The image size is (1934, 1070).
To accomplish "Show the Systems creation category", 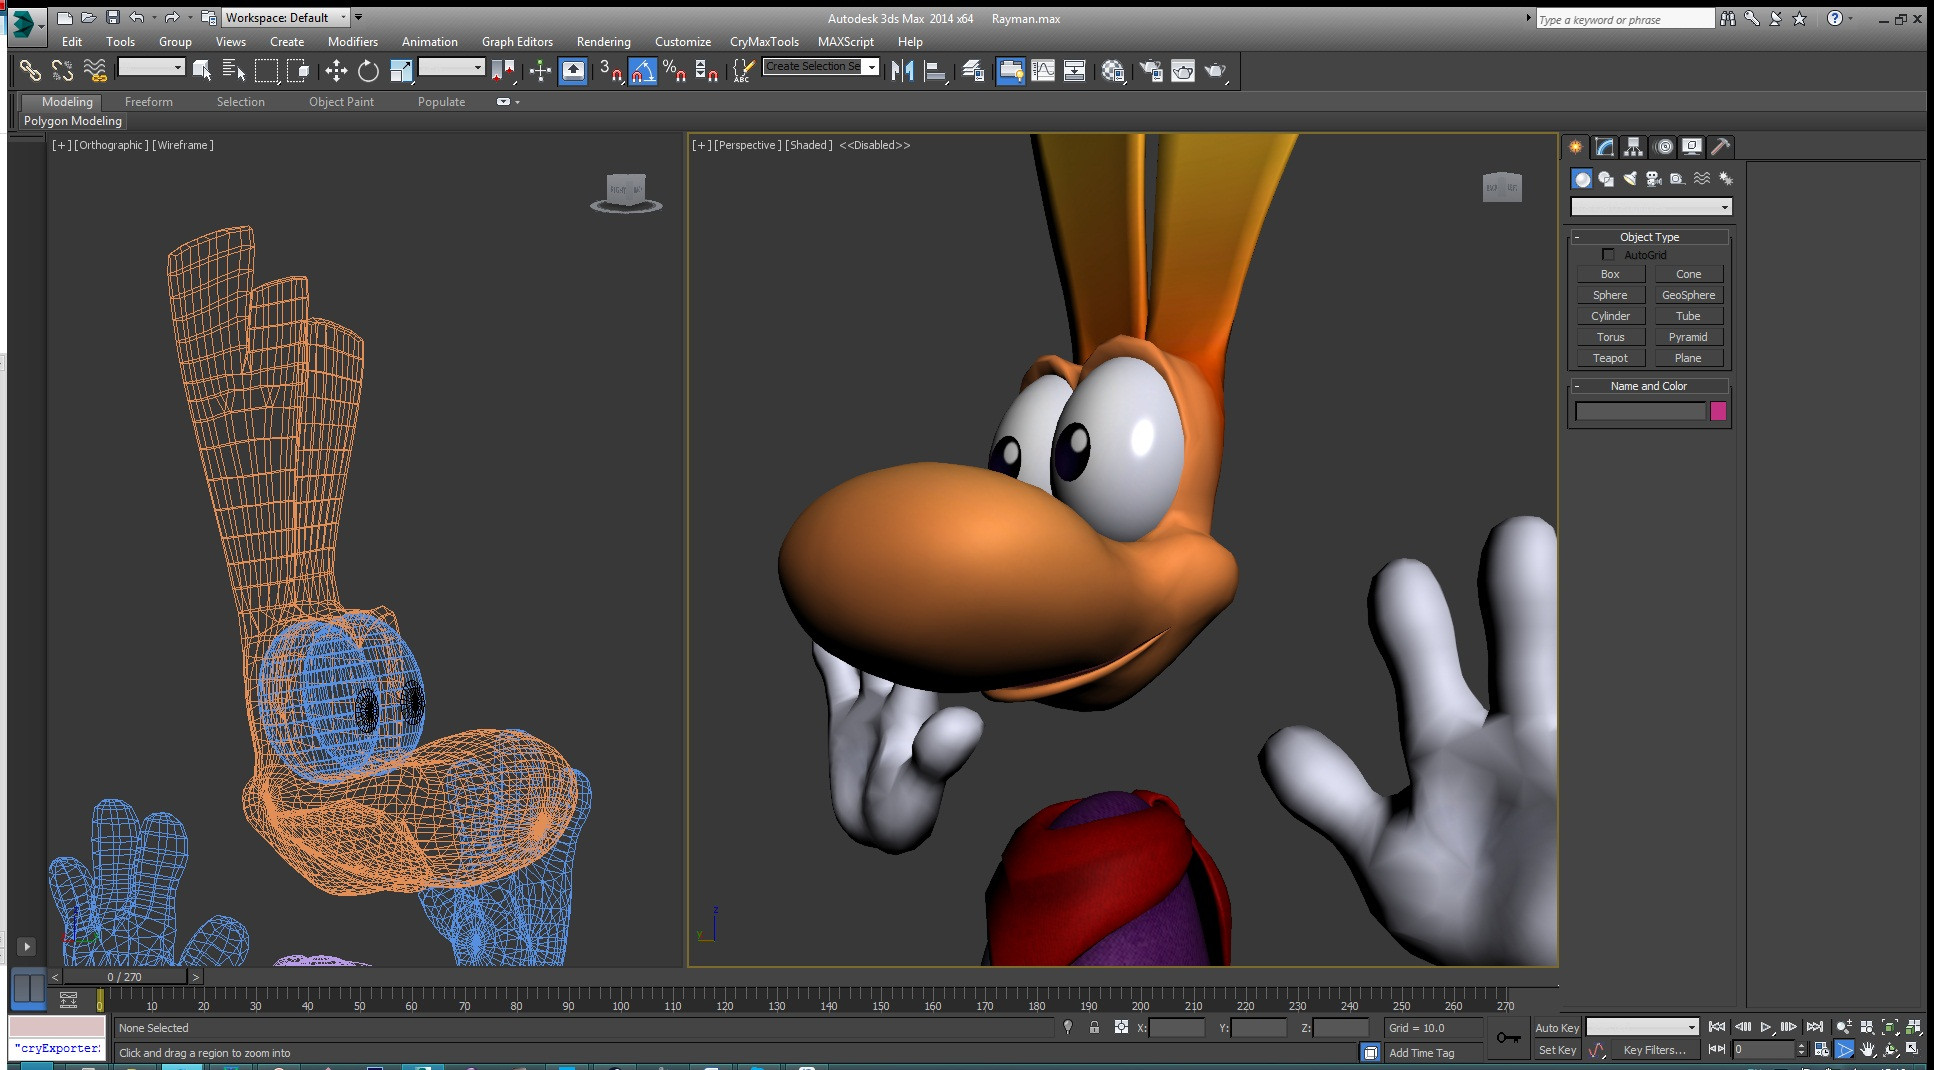I will pyautogui.click(x=1726, y=179).
